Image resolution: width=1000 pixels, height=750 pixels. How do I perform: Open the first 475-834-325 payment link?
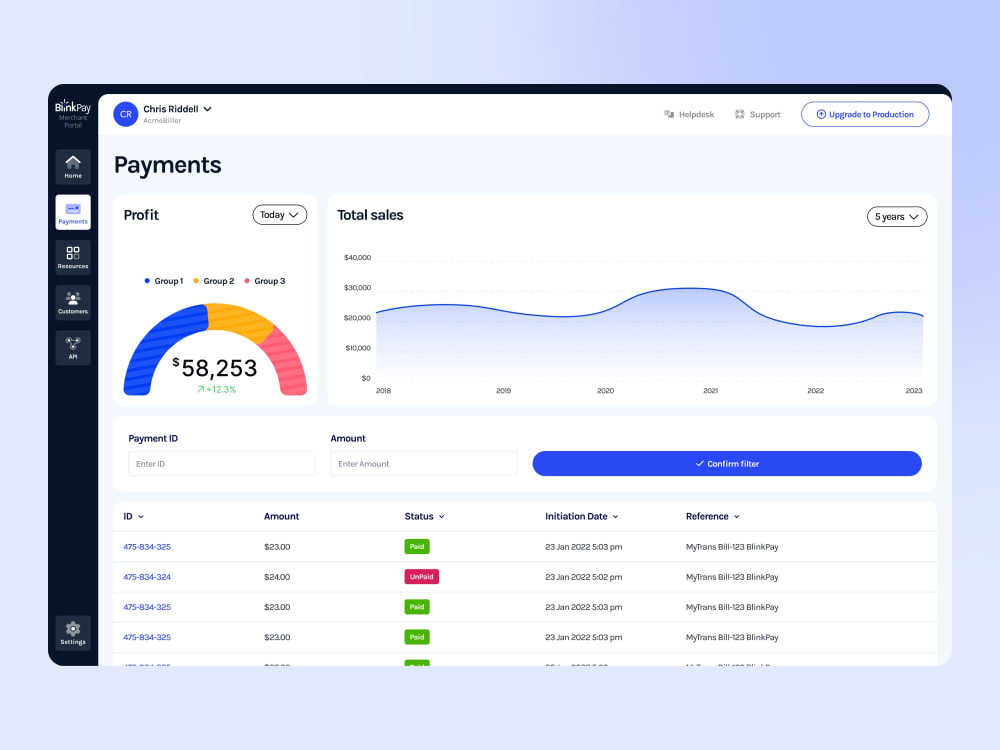(x=147, y=547)
